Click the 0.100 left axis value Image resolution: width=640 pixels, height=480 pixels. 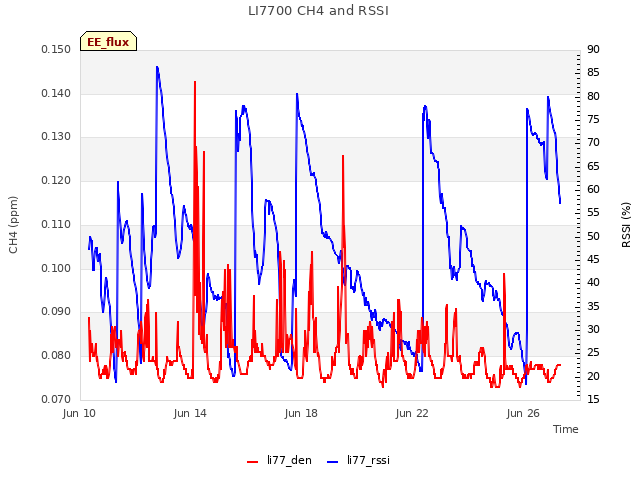(x=56, y=269)
